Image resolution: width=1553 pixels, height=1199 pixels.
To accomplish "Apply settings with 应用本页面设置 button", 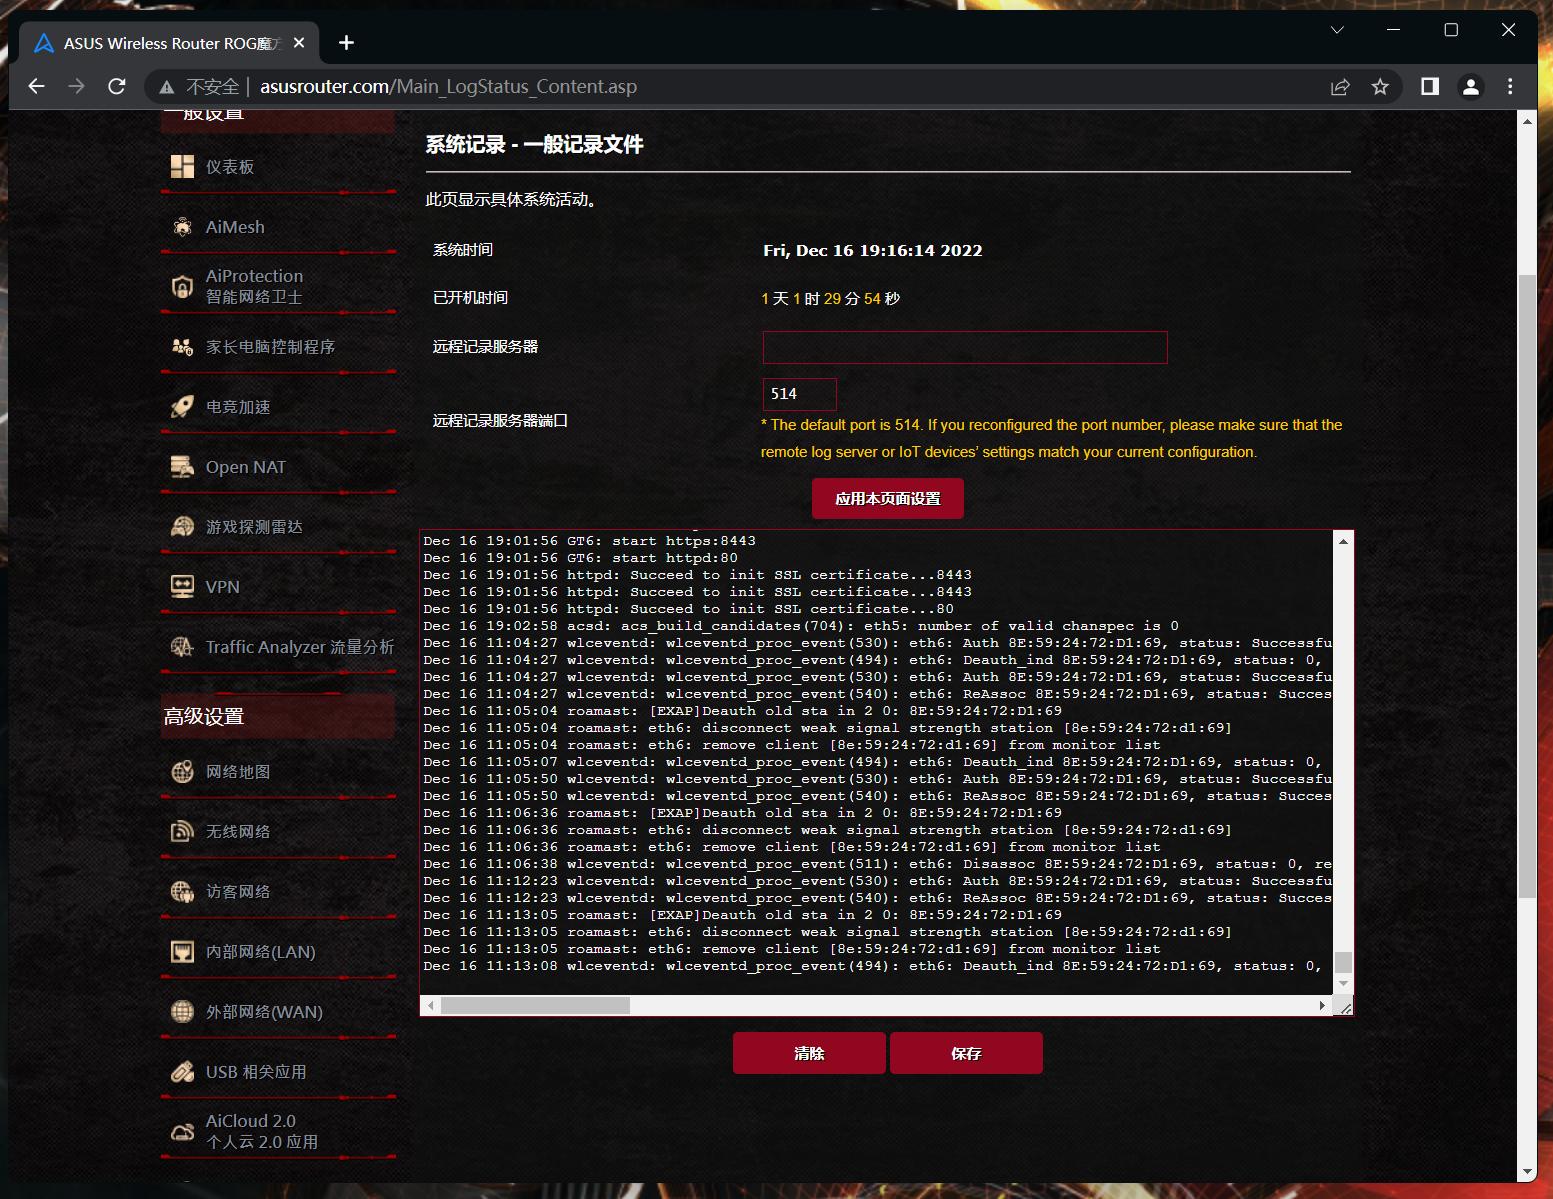I will tap(887, 499).
